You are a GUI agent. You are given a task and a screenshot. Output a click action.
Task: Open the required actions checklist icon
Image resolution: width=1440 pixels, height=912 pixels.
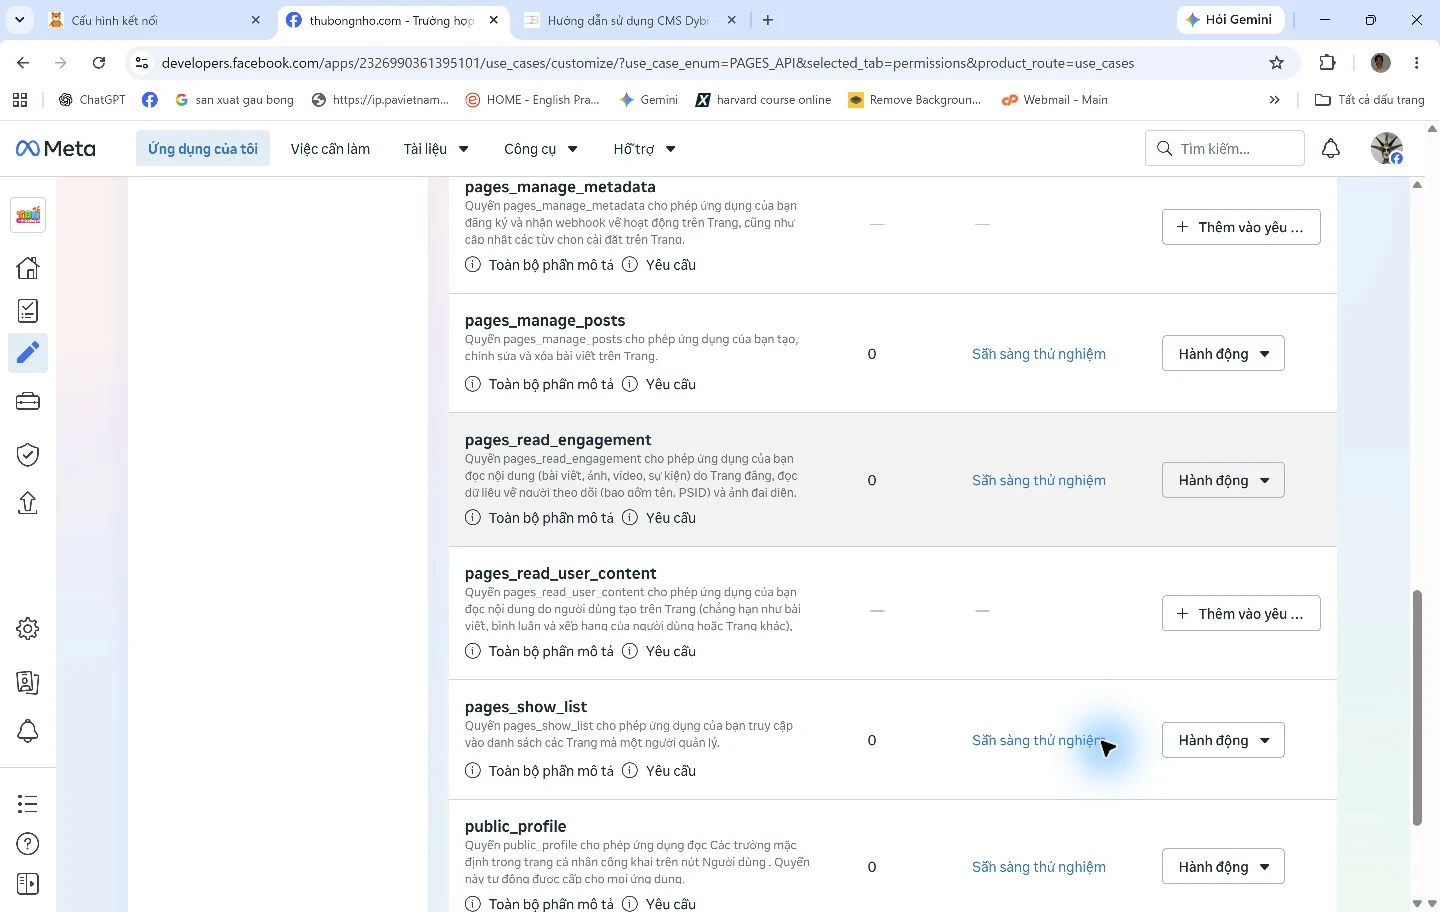[x=28, y=311]
